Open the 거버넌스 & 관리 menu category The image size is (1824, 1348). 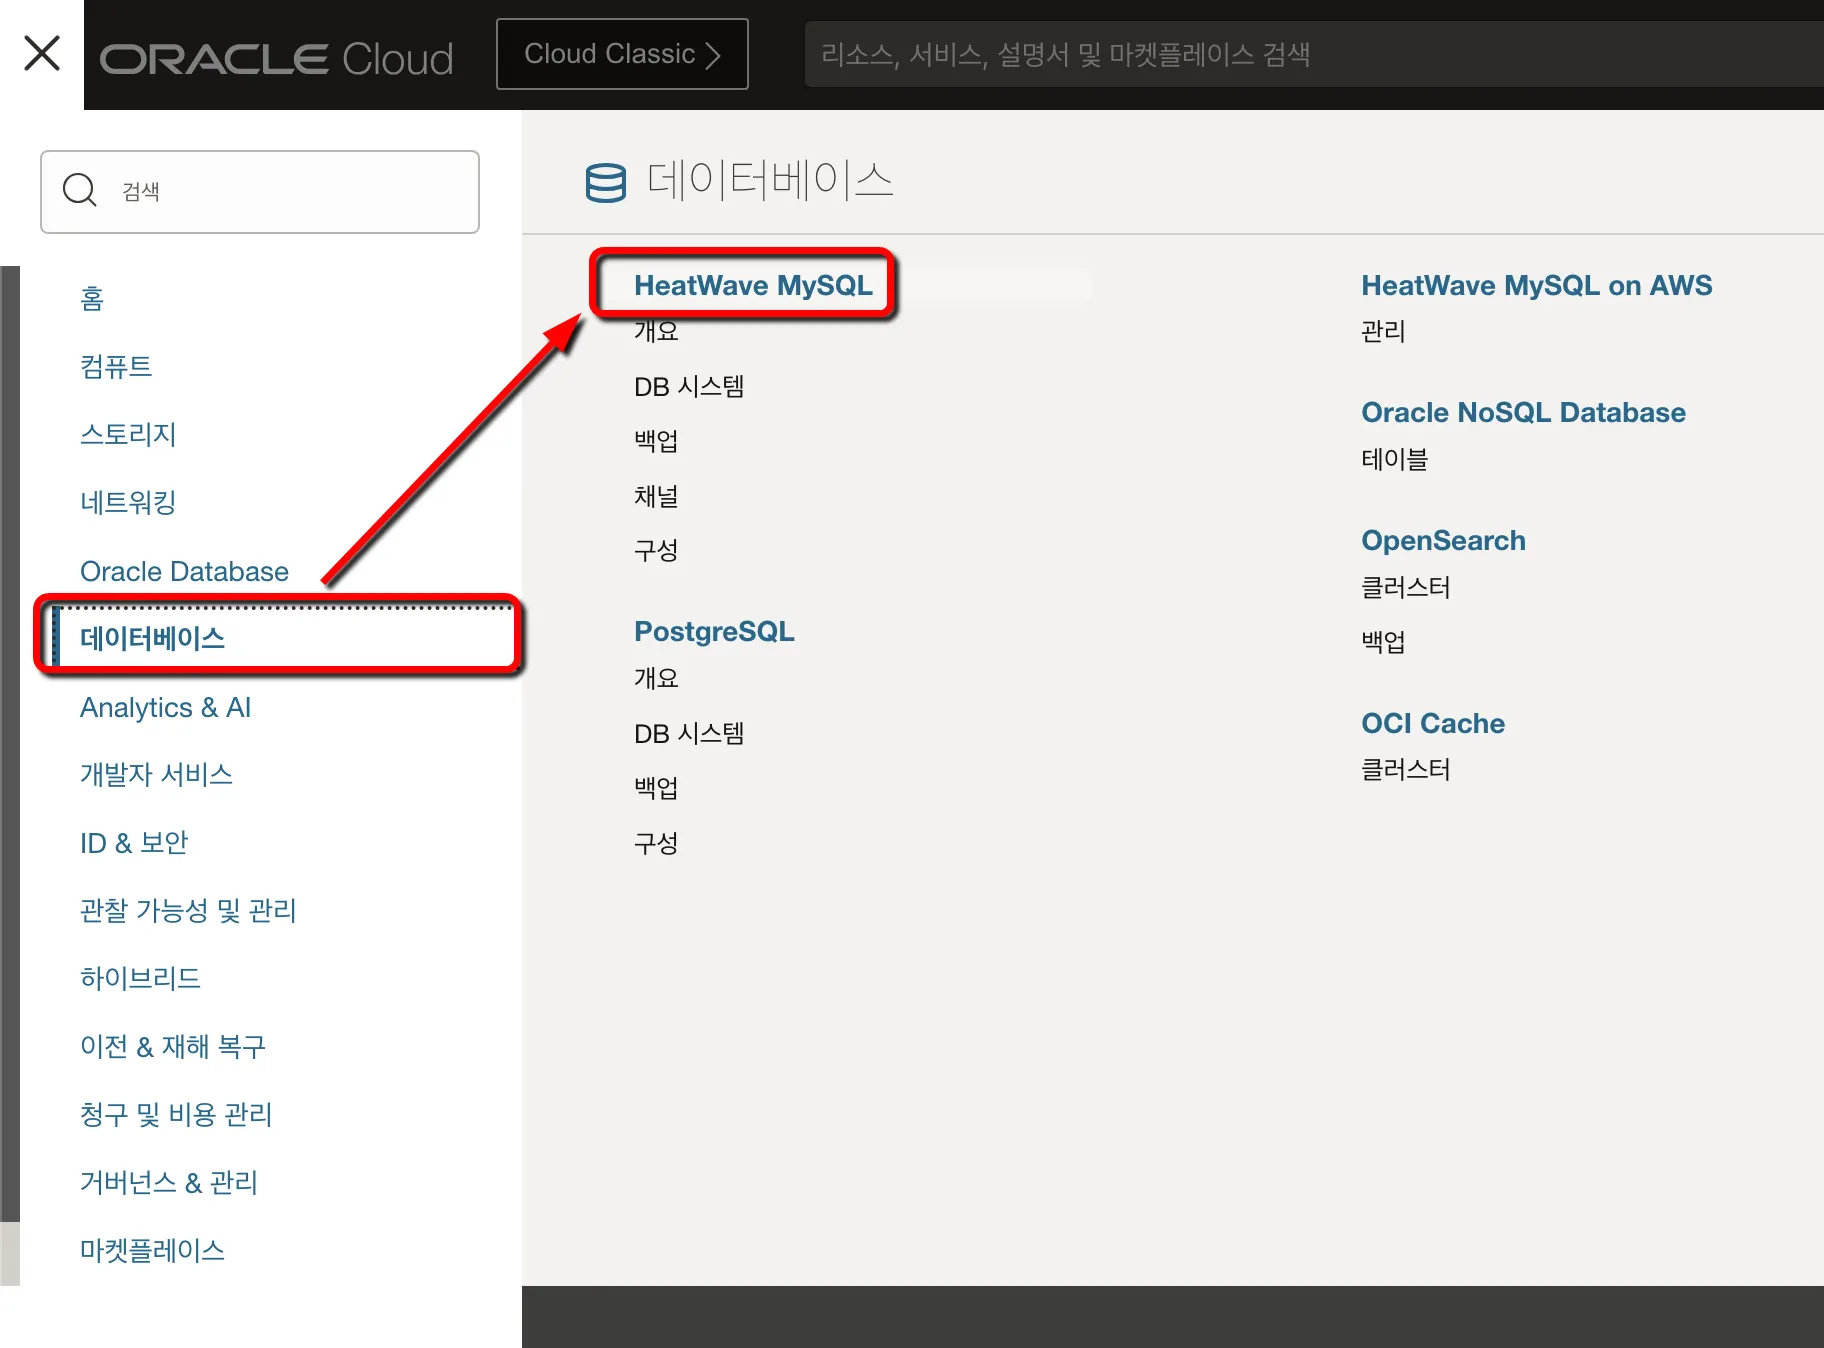169,1182
